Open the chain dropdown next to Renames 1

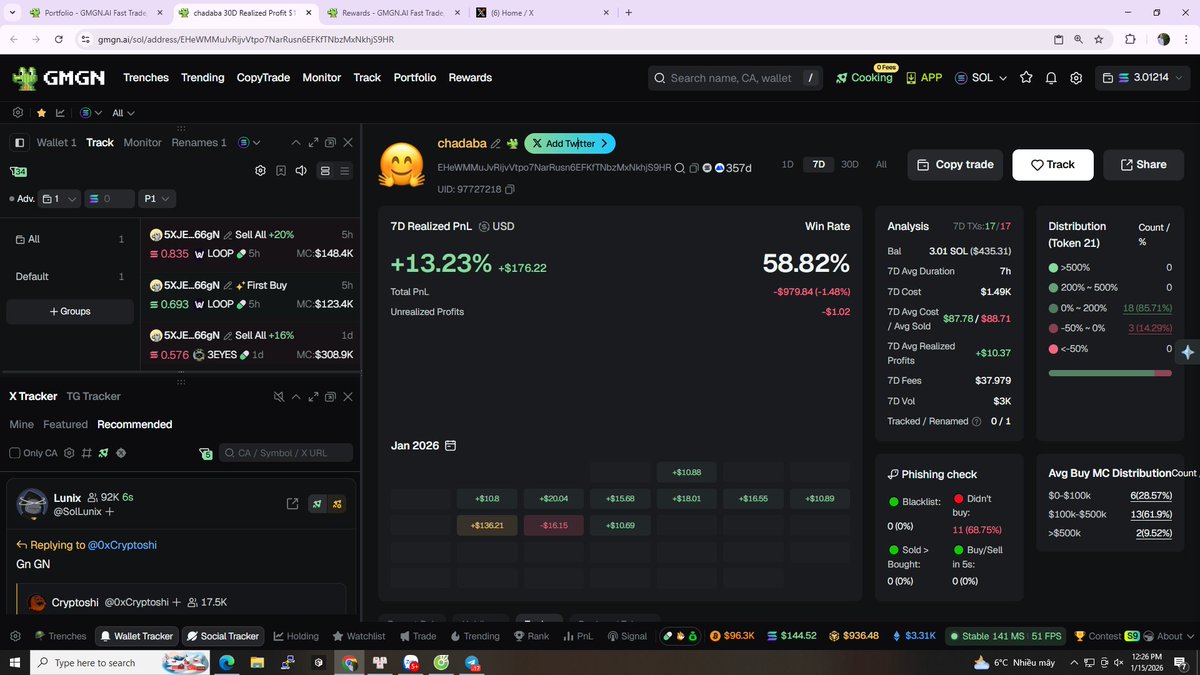[249, 143]
